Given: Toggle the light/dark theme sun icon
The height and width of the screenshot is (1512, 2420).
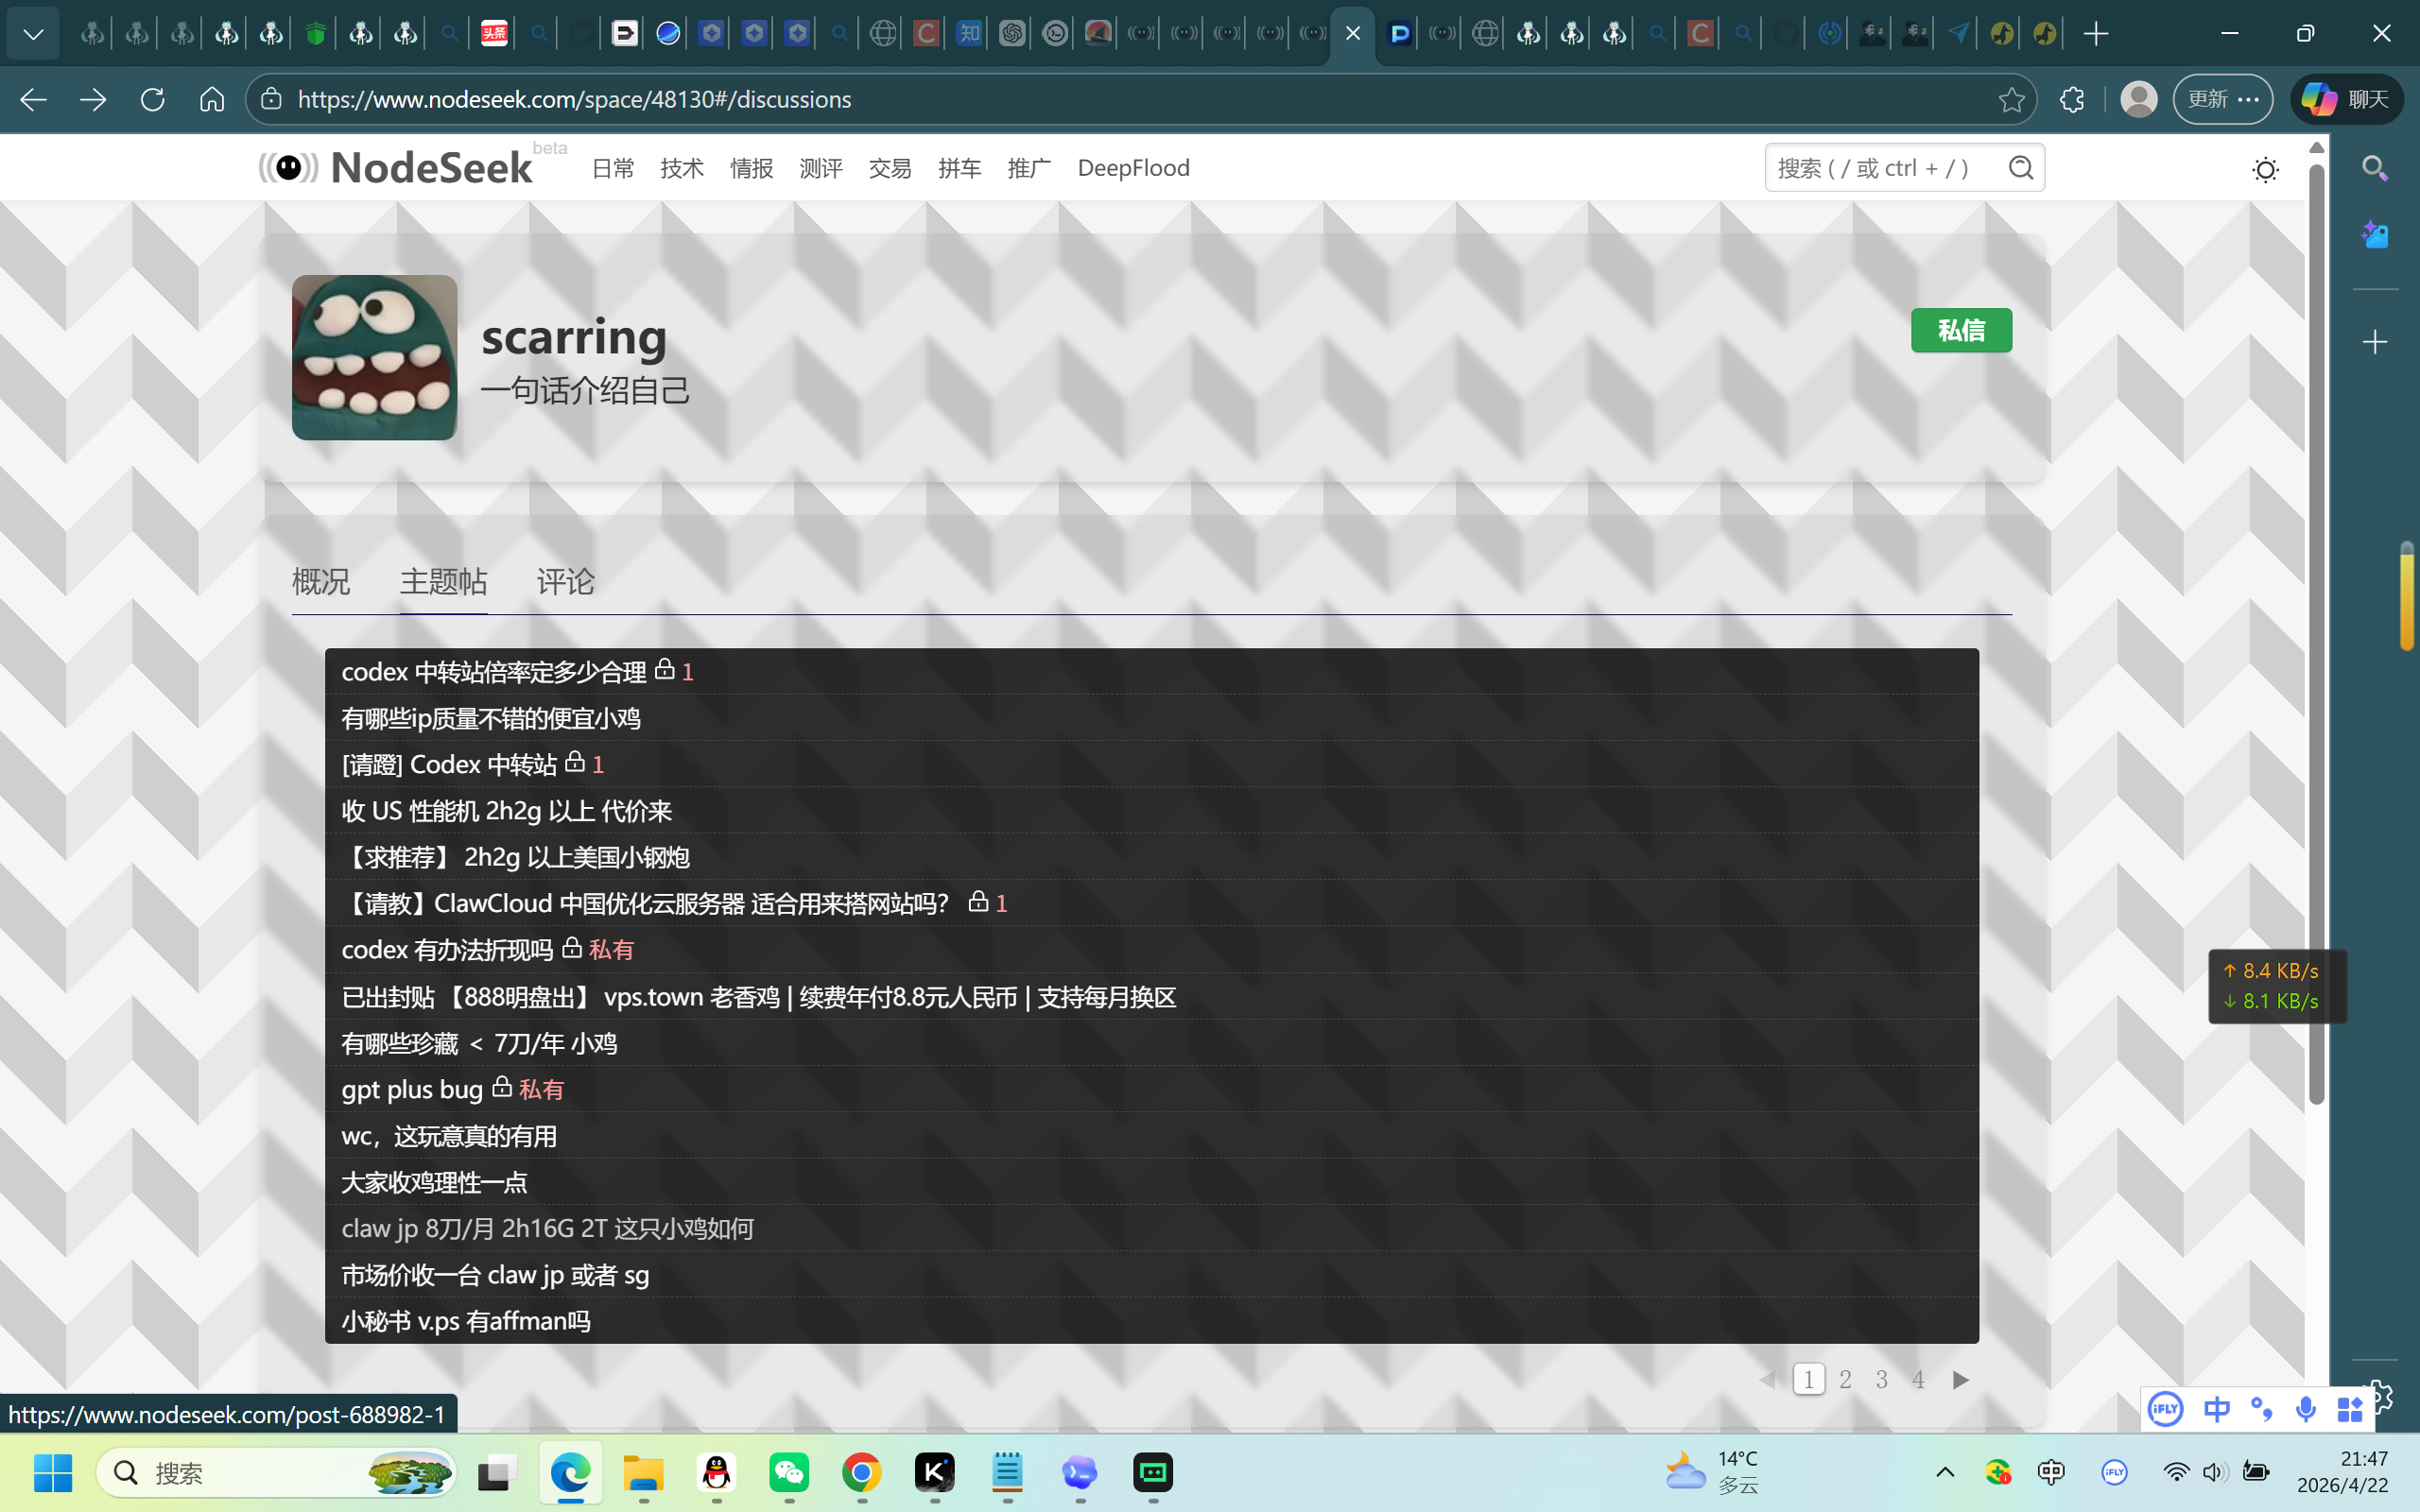Looking at the screenshot, I should point(2265,169).
